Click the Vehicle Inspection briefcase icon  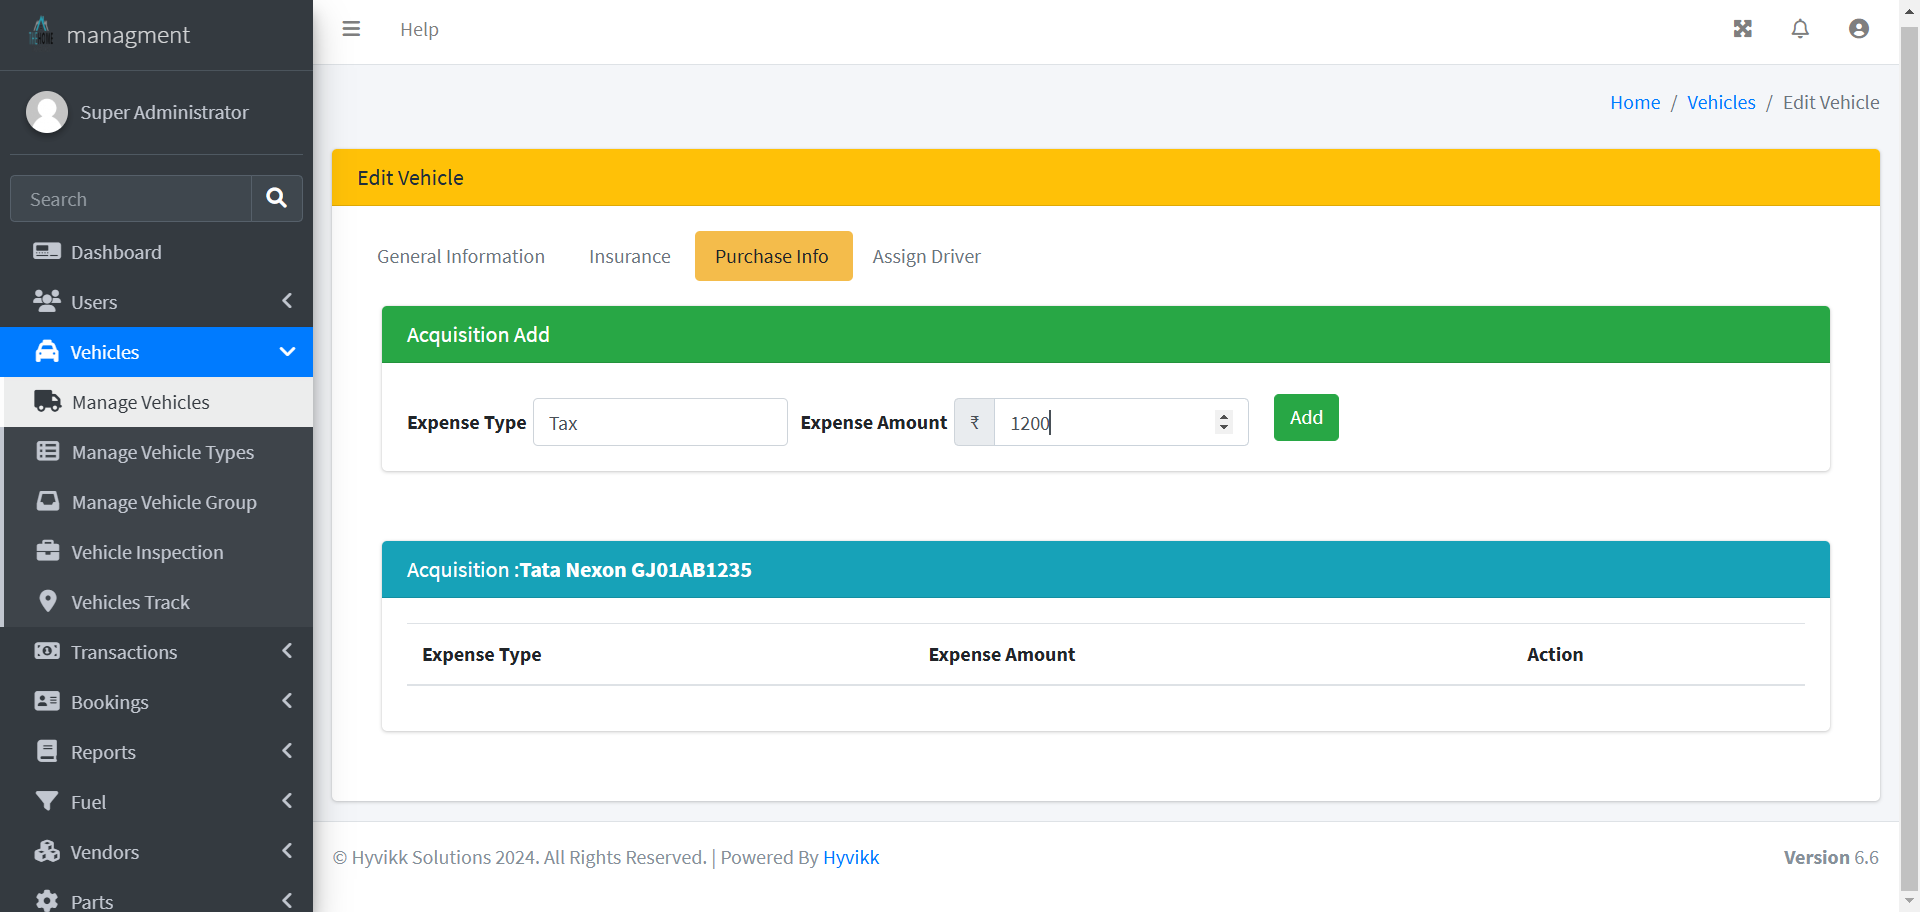pyautogui.click(x=47, y=551)
